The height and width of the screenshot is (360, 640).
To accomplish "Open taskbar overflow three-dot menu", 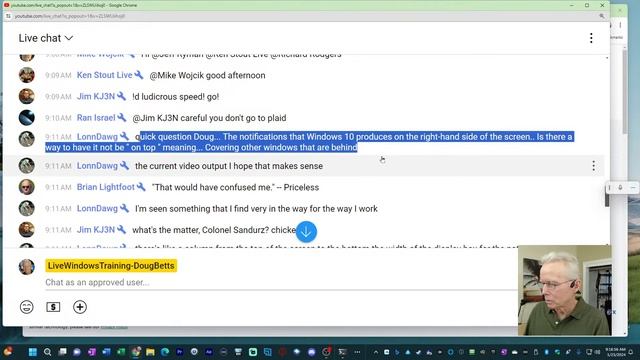I will [x=357, y=352].
